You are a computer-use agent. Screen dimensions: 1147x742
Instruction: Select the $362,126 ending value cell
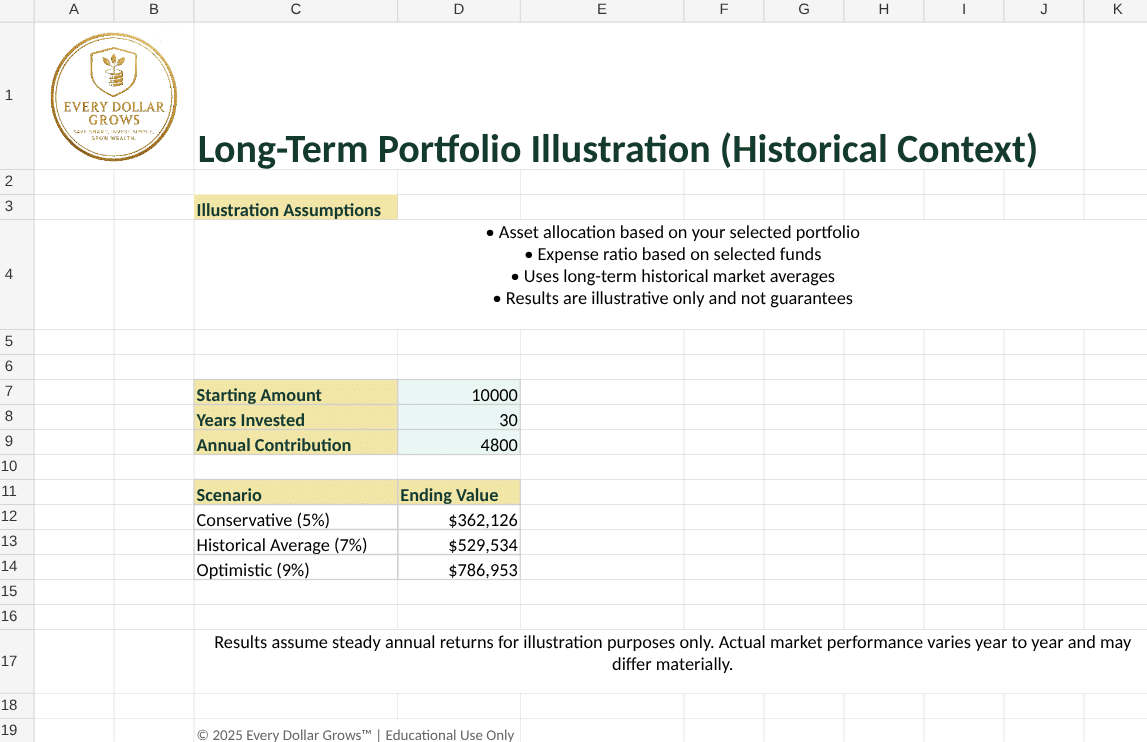459,517
